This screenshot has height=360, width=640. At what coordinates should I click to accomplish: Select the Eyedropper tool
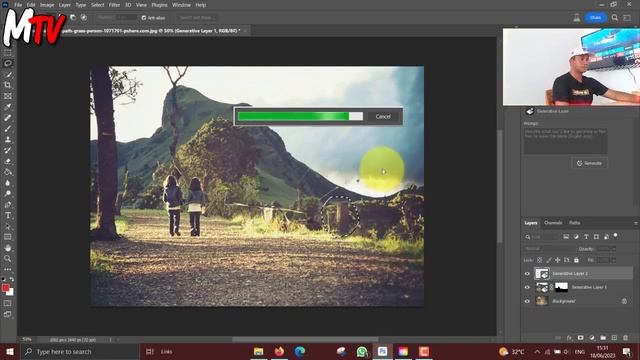click(8, 107)
